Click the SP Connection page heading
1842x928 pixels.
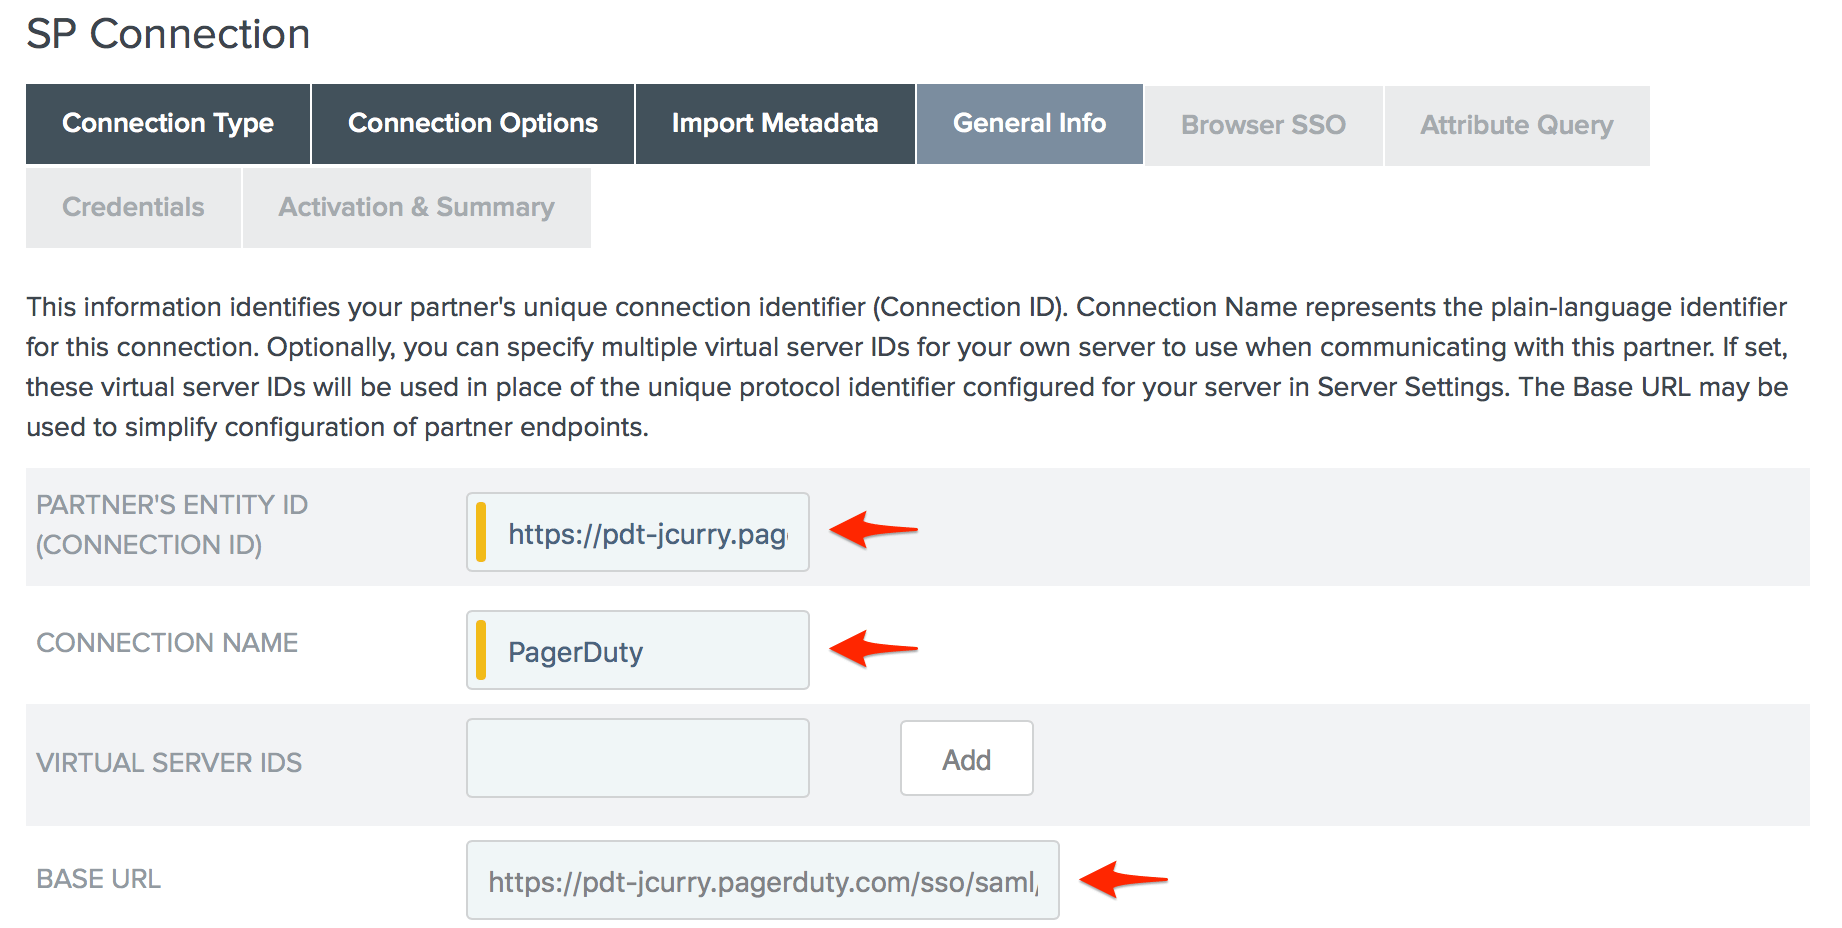coord(168,34)
